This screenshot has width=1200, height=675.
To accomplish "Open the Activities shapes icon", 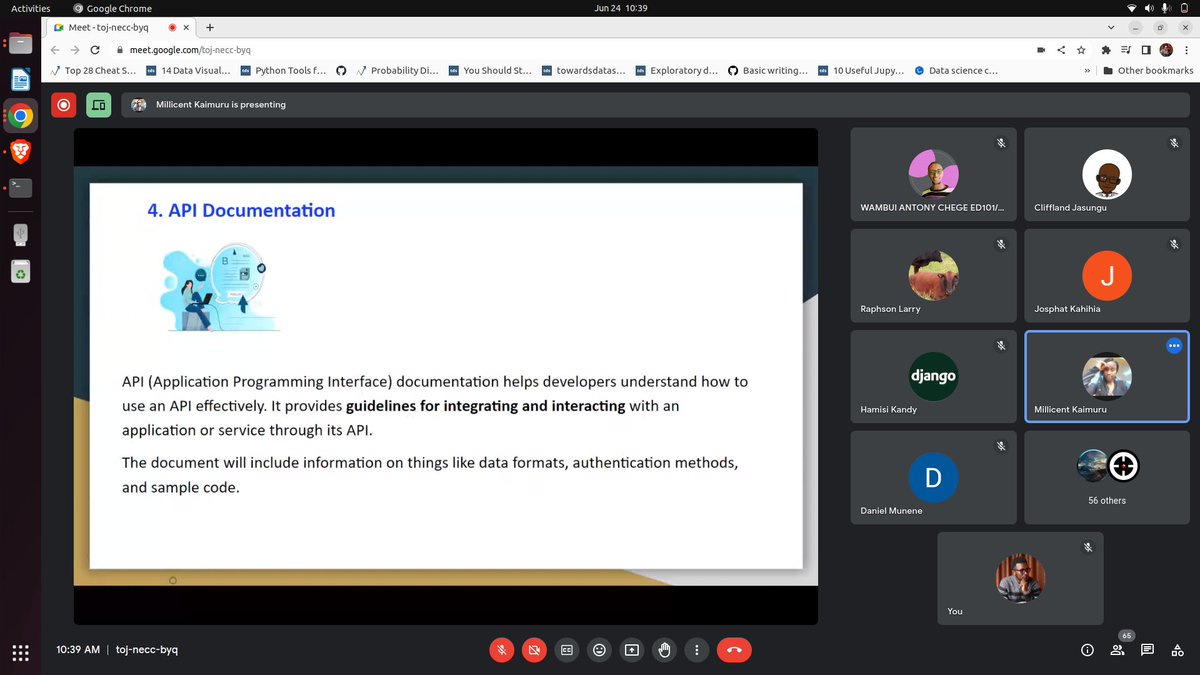I will pos(1177,650).
